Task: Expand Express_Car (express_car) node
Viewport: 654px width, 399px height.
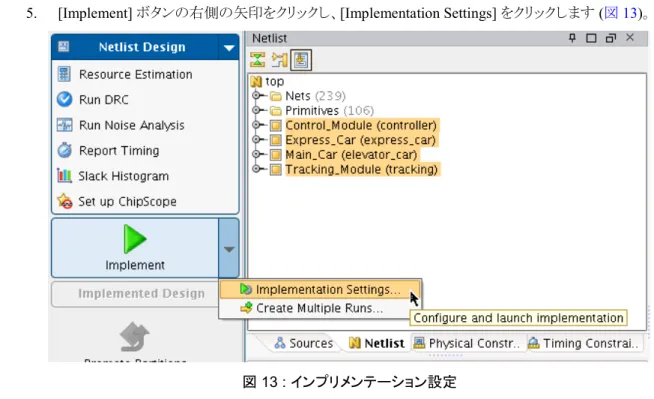Action: point(256,140)
